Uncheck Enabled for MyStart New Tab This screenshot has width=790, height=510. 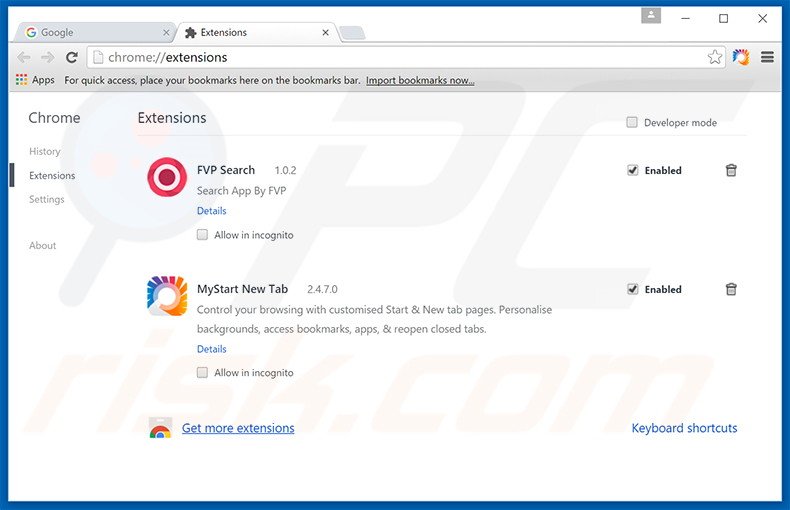[x=632, y=289]
